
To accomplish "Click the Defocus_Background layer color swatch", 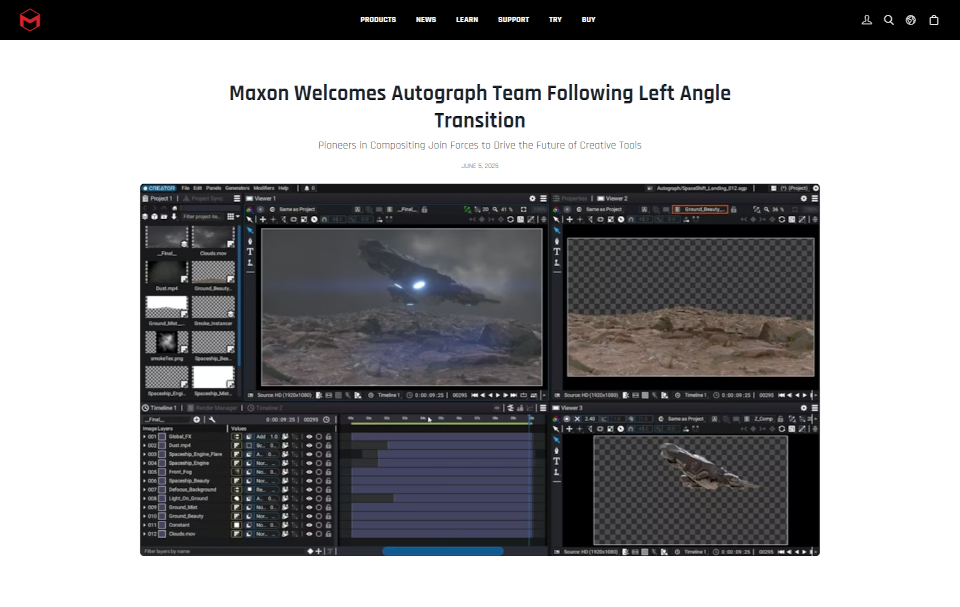I will click(x=162, y=489).
